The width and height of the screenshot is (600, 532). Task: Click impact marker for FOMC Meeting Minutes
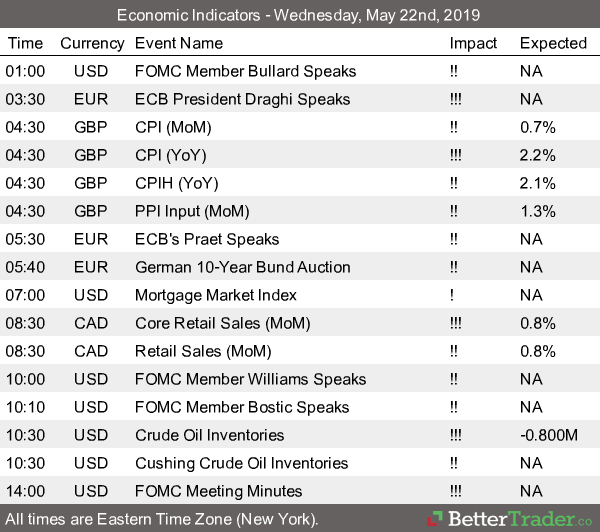coord(457,491)
